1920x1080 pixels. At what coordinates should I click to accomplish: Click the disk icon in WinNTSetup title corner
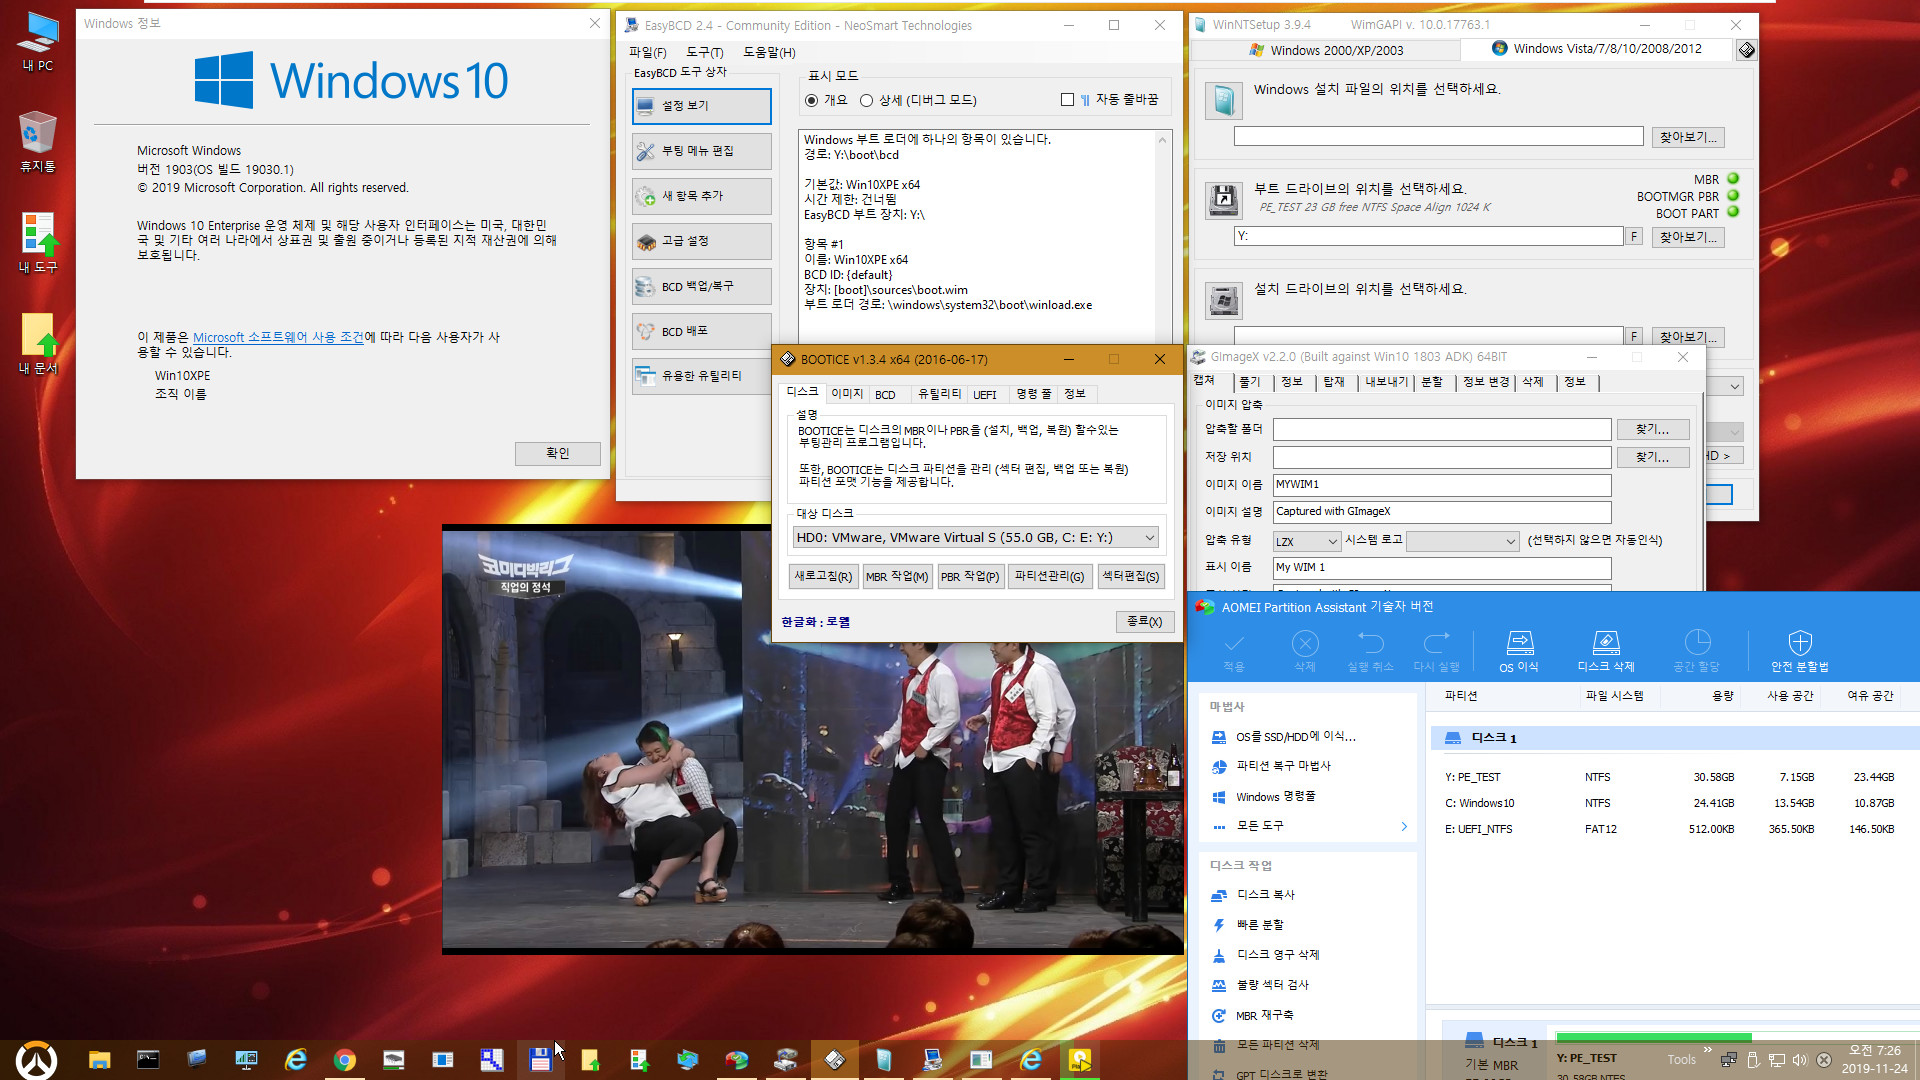[x=1746, y=50]
